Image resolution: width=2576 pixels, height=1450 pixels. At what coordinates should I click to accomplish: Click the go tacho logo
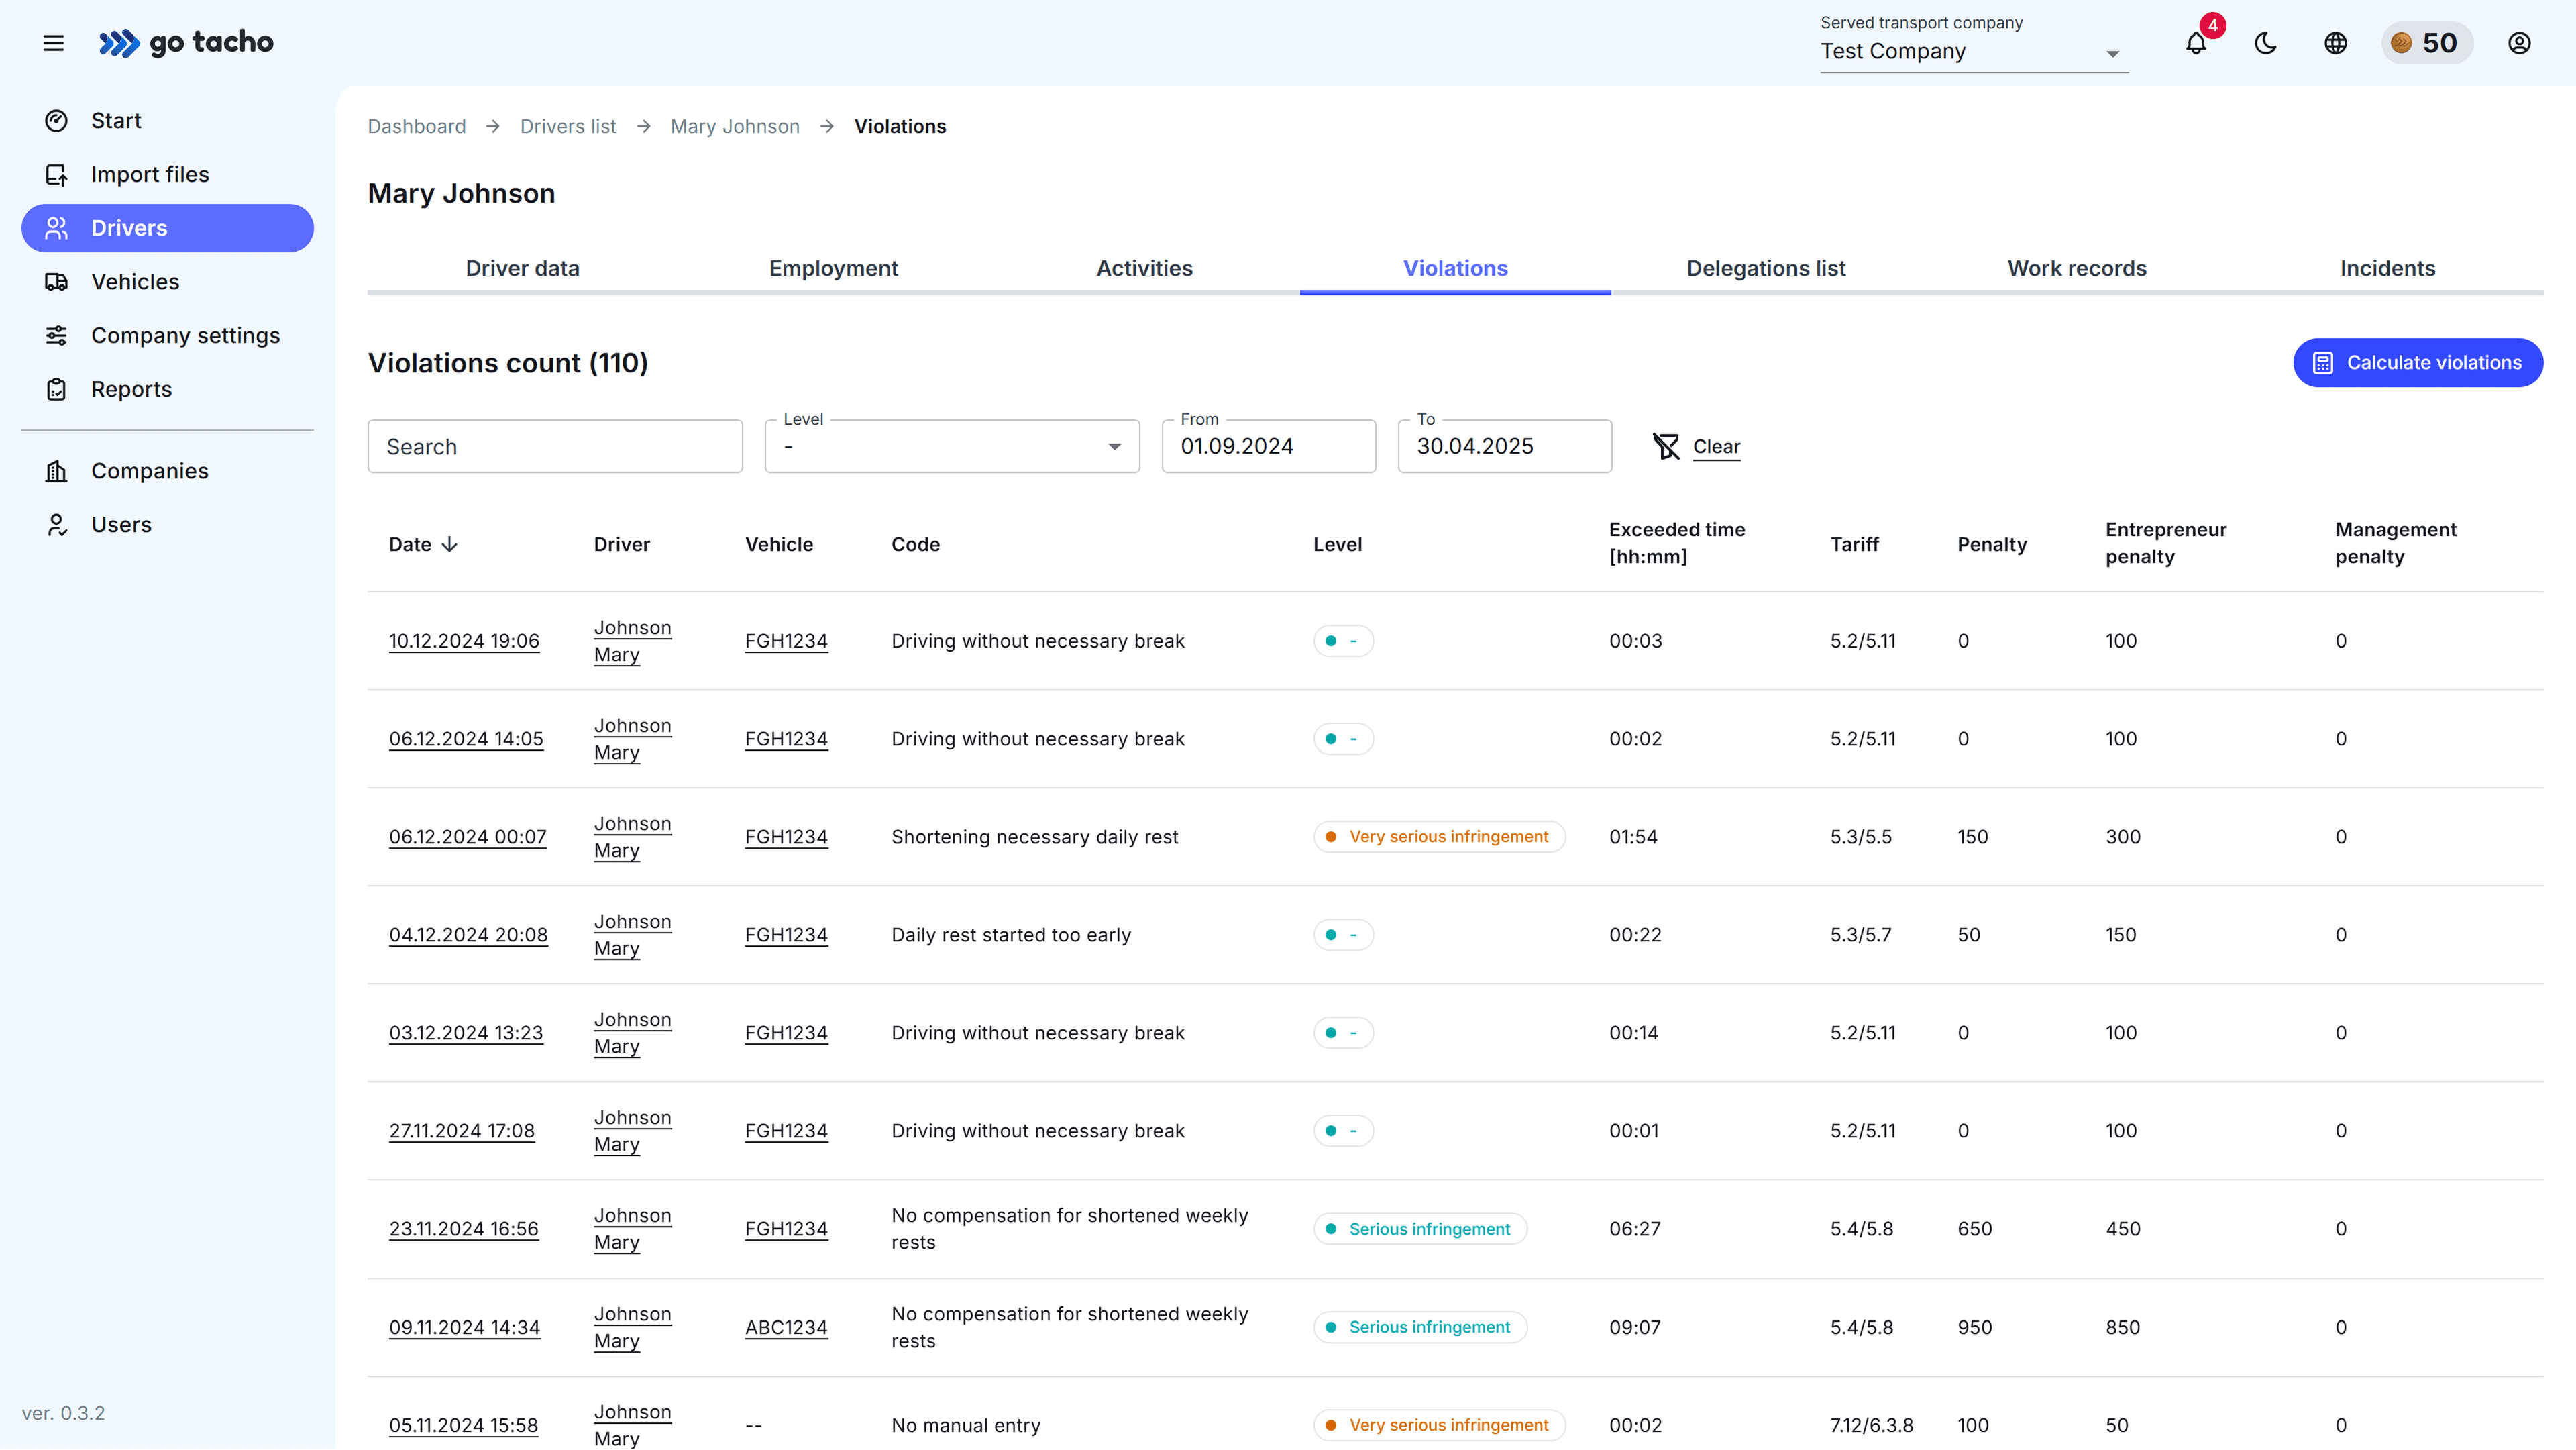click(186, 43)
